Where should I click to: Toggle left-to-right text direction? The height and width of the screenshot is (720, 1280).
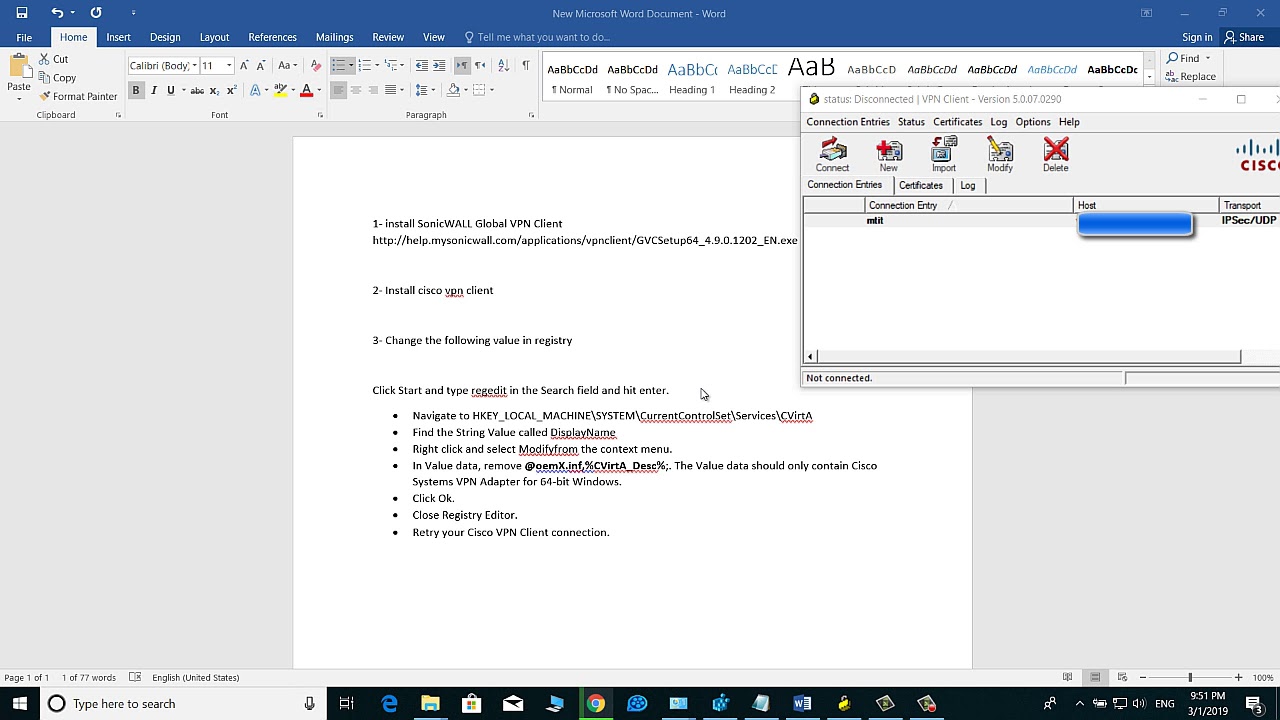[x=462, y=66]
